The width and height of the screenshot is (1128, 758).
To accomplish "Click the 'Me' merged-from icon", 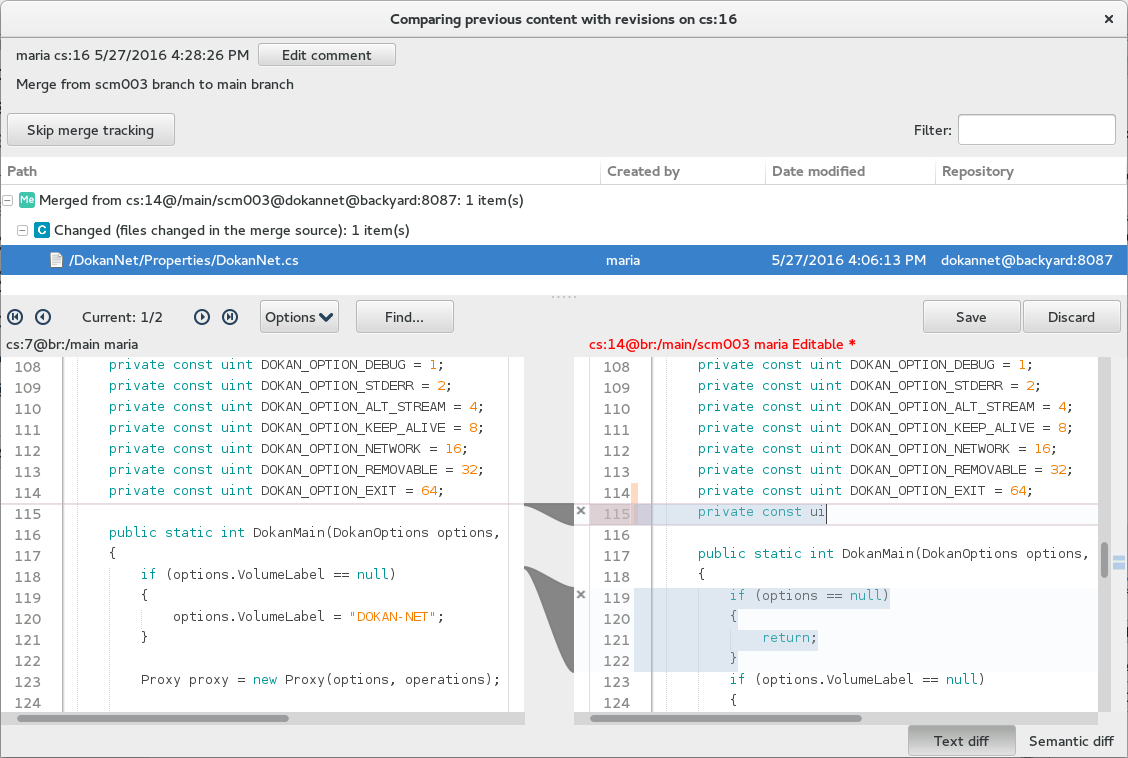I will coord(27,200).
